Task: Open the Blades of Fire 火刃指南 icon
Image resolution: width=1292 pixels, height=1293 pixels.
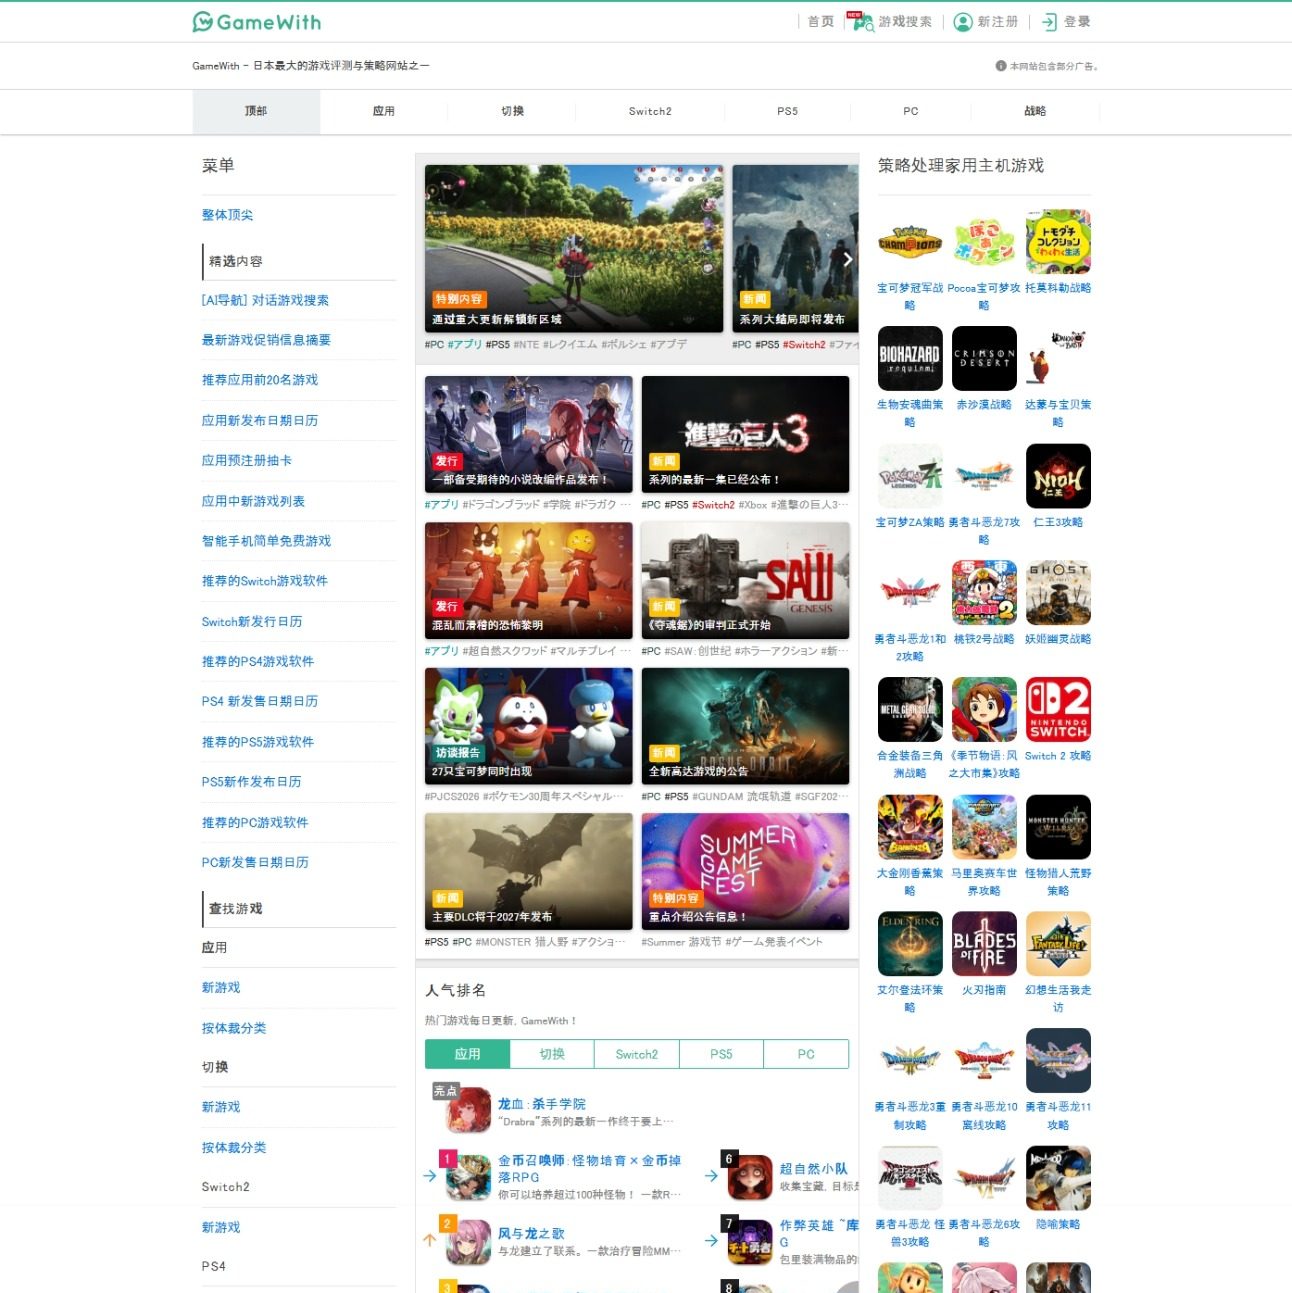Action: tap(984, 944)
